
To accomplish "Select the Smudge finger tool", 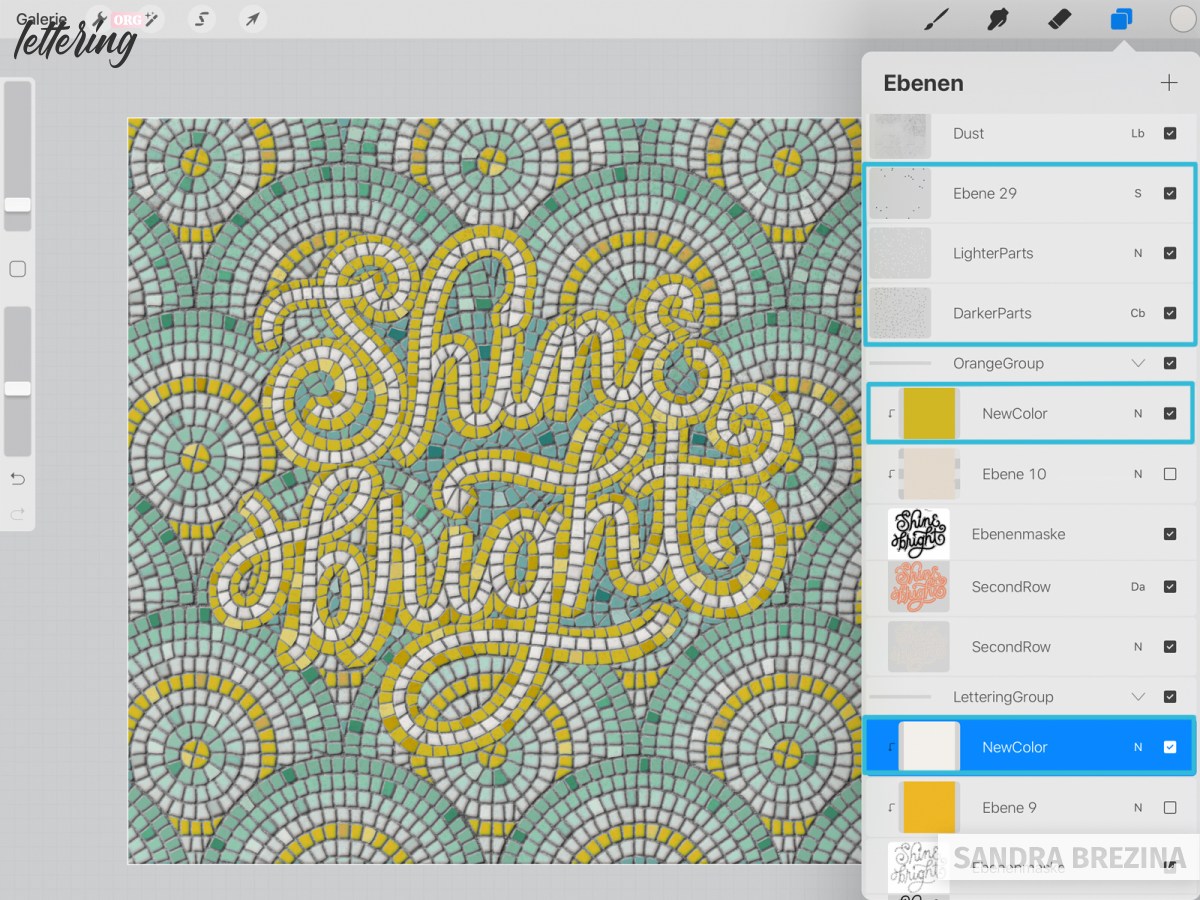I will [997, 19].
